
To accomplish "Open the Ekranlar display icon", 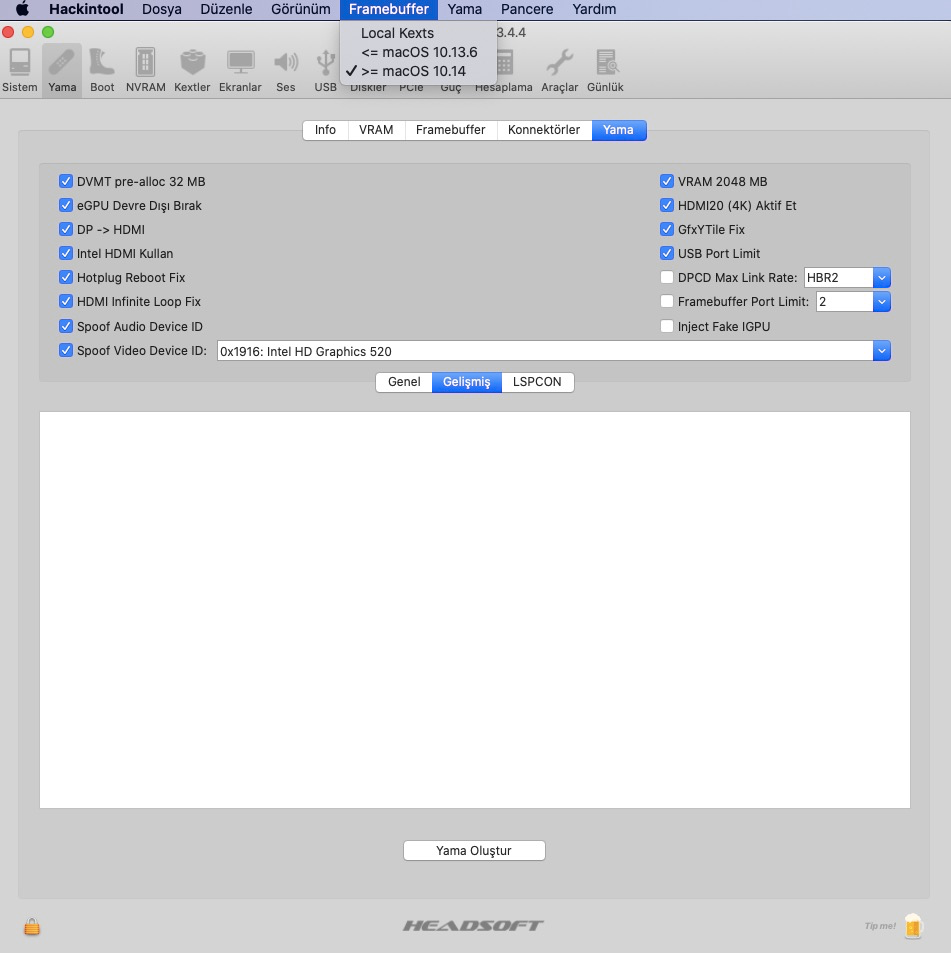I will 240,69.
